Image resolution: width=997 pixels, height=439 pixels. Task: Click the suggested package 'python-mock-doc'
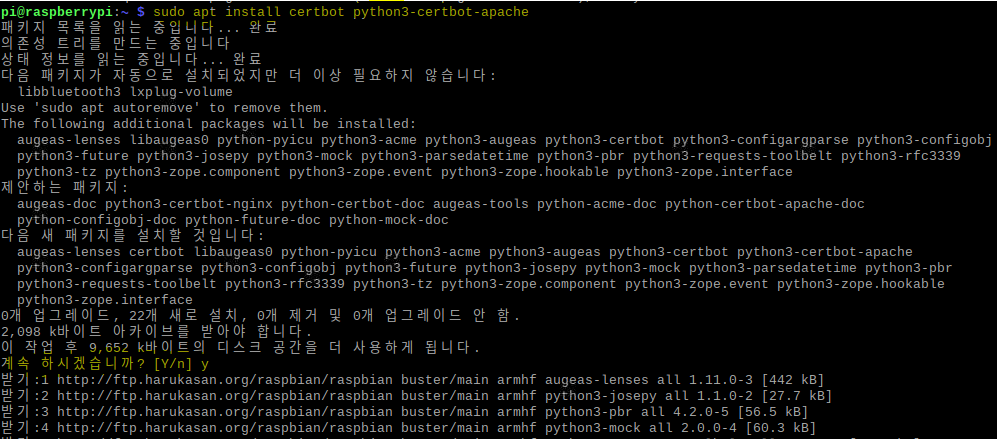[x=388, y=220]
